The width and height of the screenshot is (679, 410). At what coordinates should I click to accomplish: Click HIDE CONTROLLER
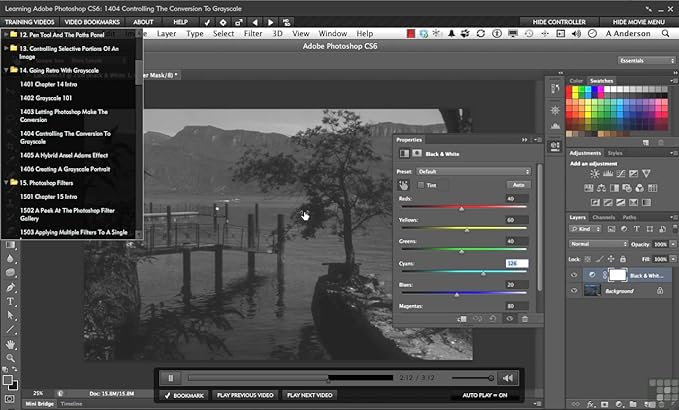pos(559,22)
